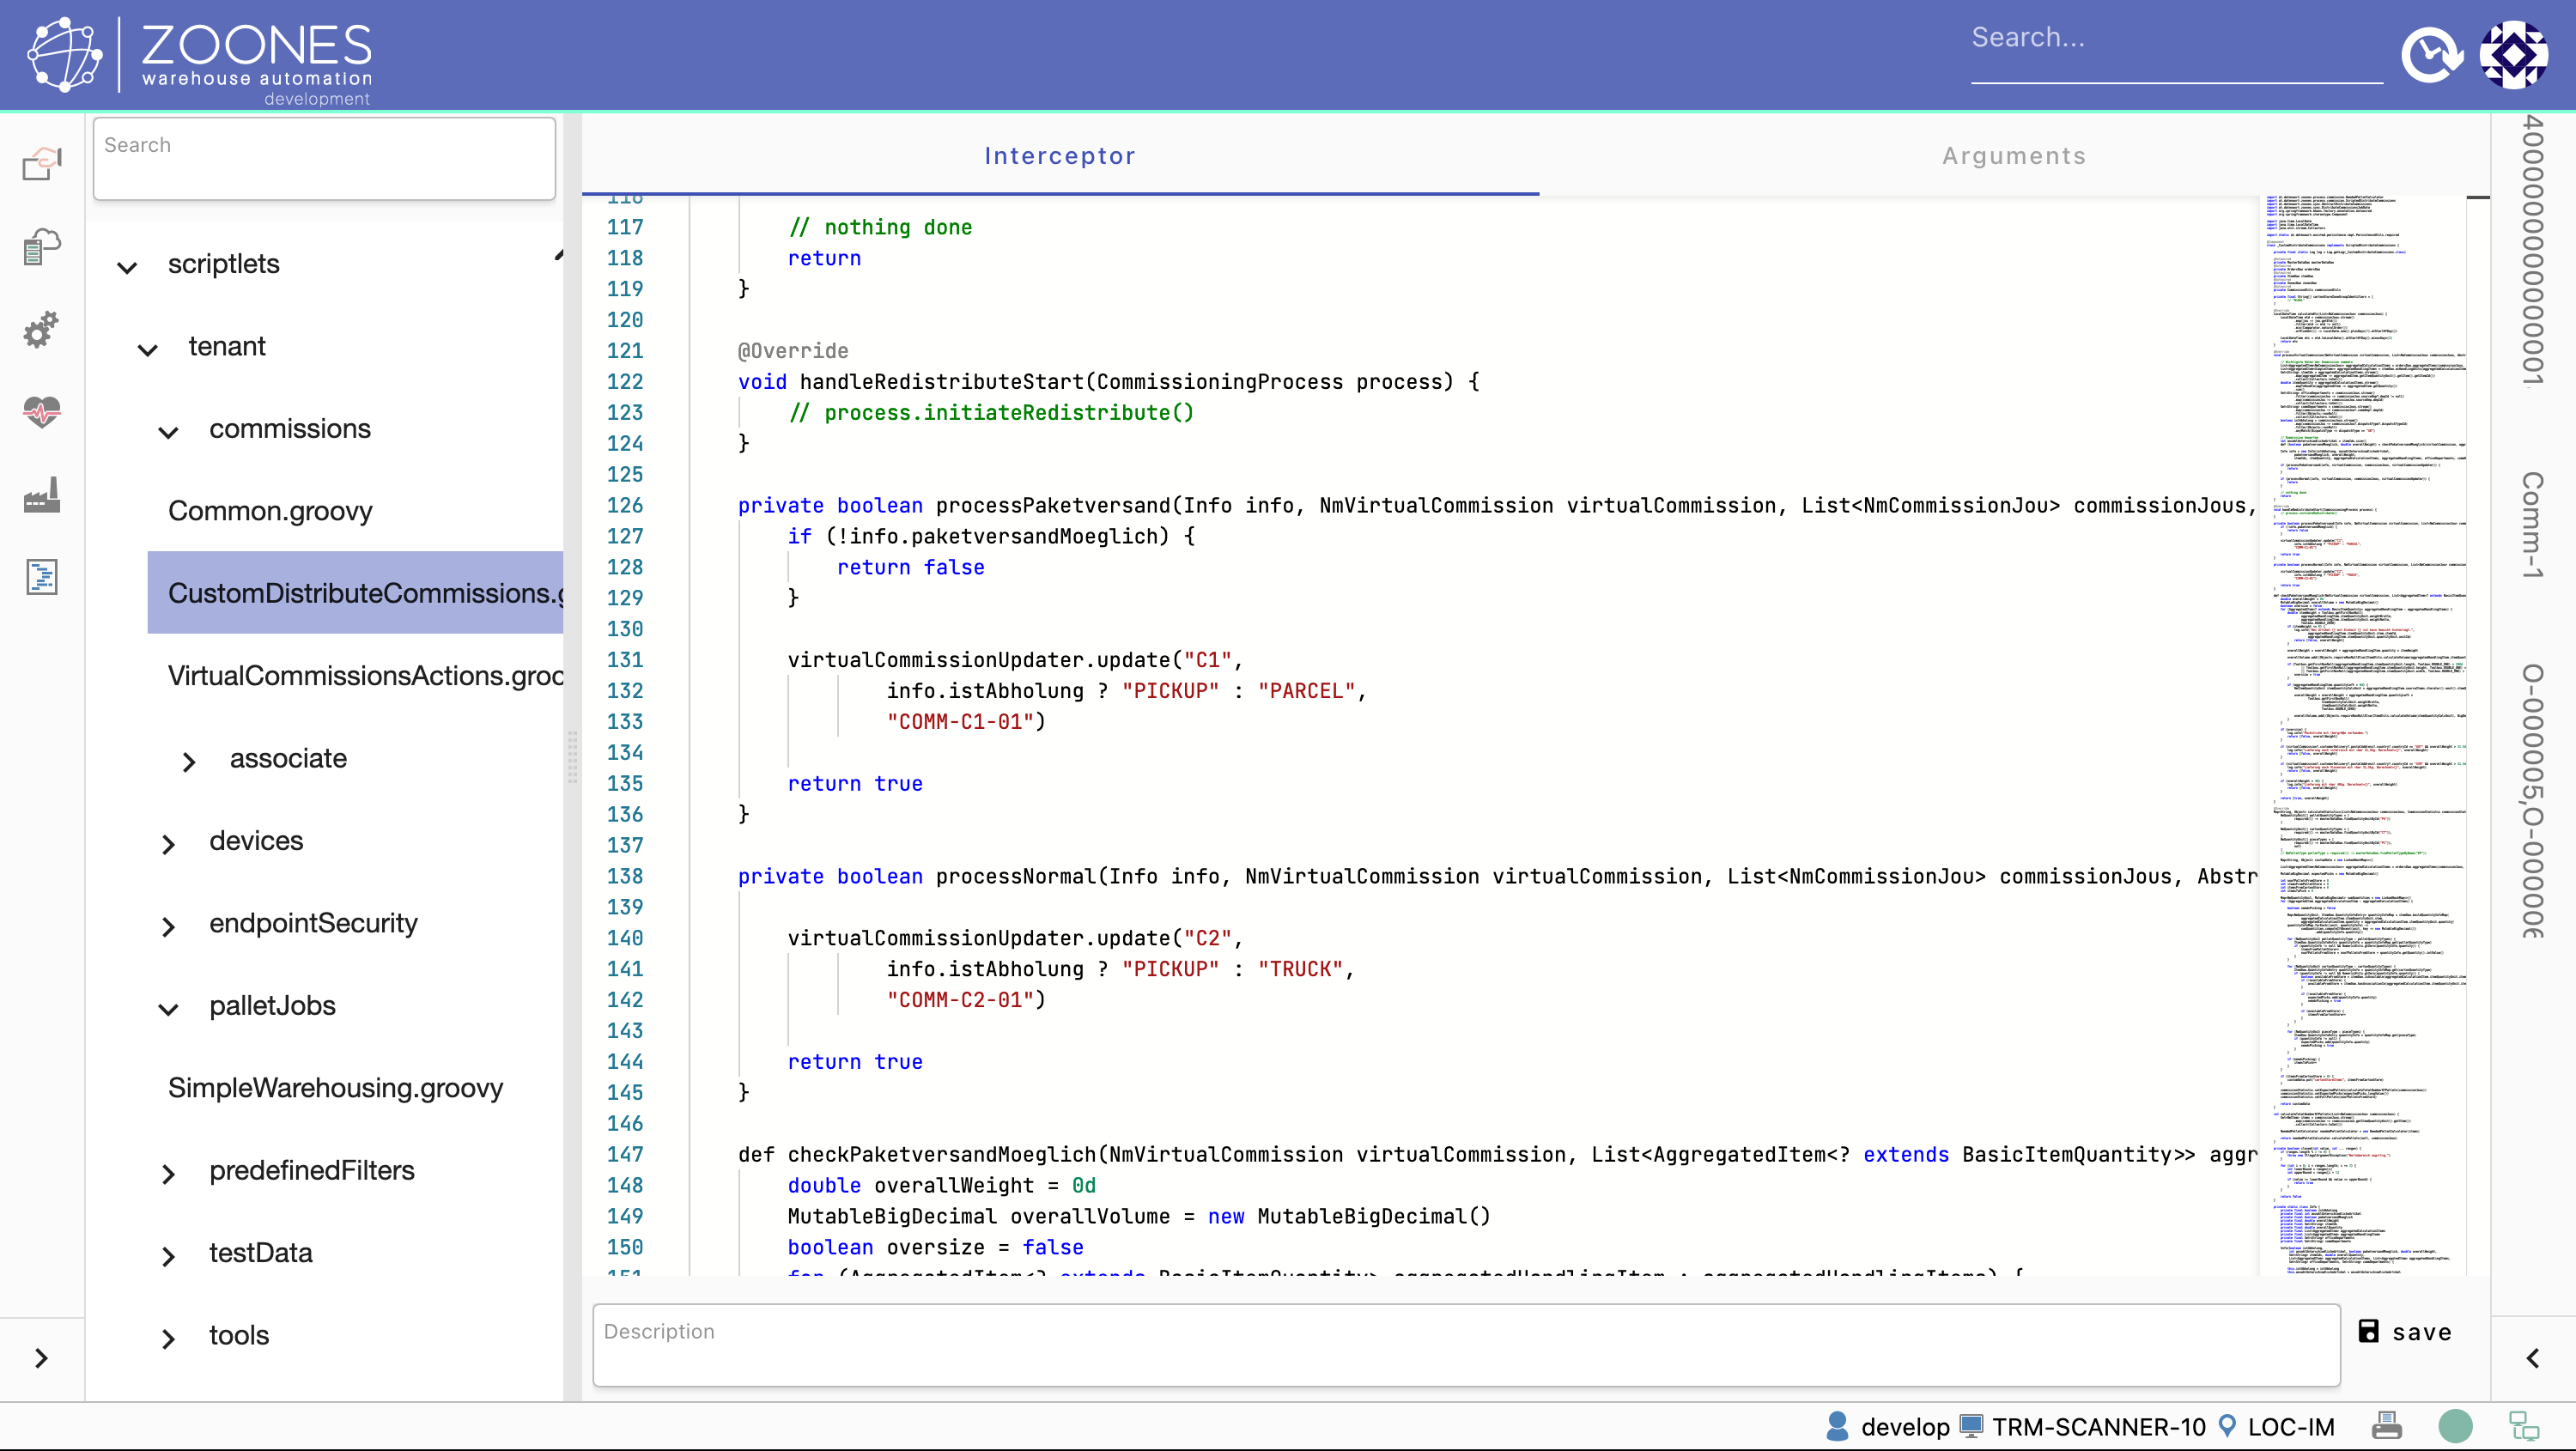The height and width of the screenshot is (1451, 2576).
Task: Click the heartbeat health monitor icon
Action: coord(42,411)
